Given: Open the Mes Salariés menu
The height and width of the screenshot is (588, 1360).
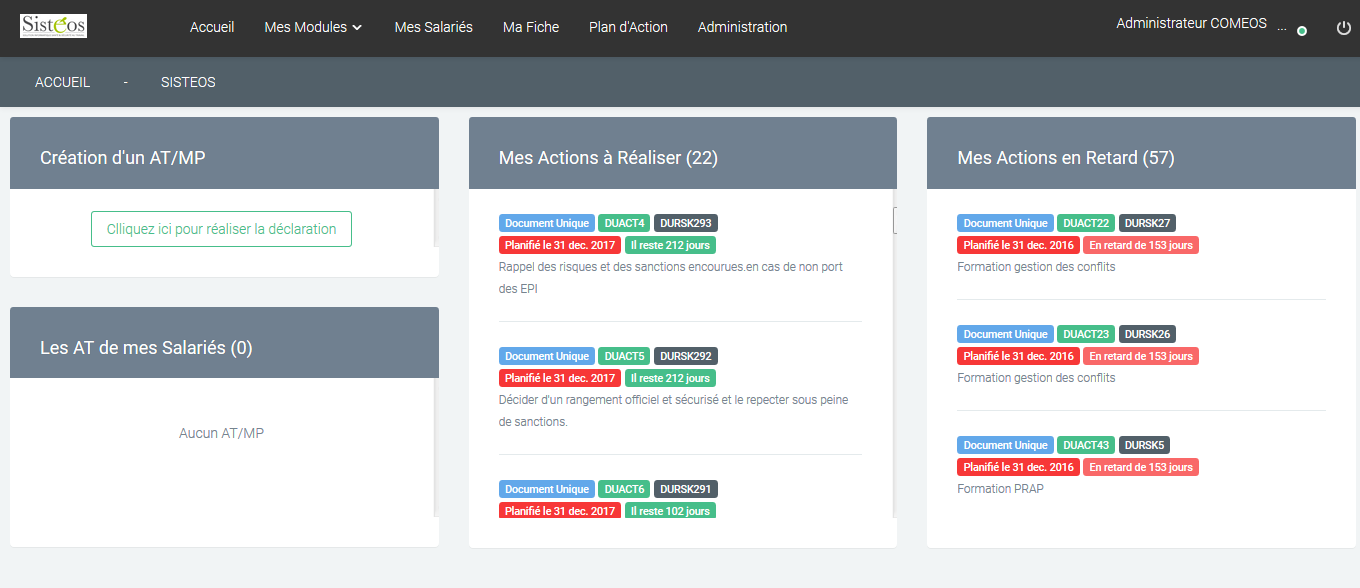Looking at the screenshot, I should (x=434, y=27).
